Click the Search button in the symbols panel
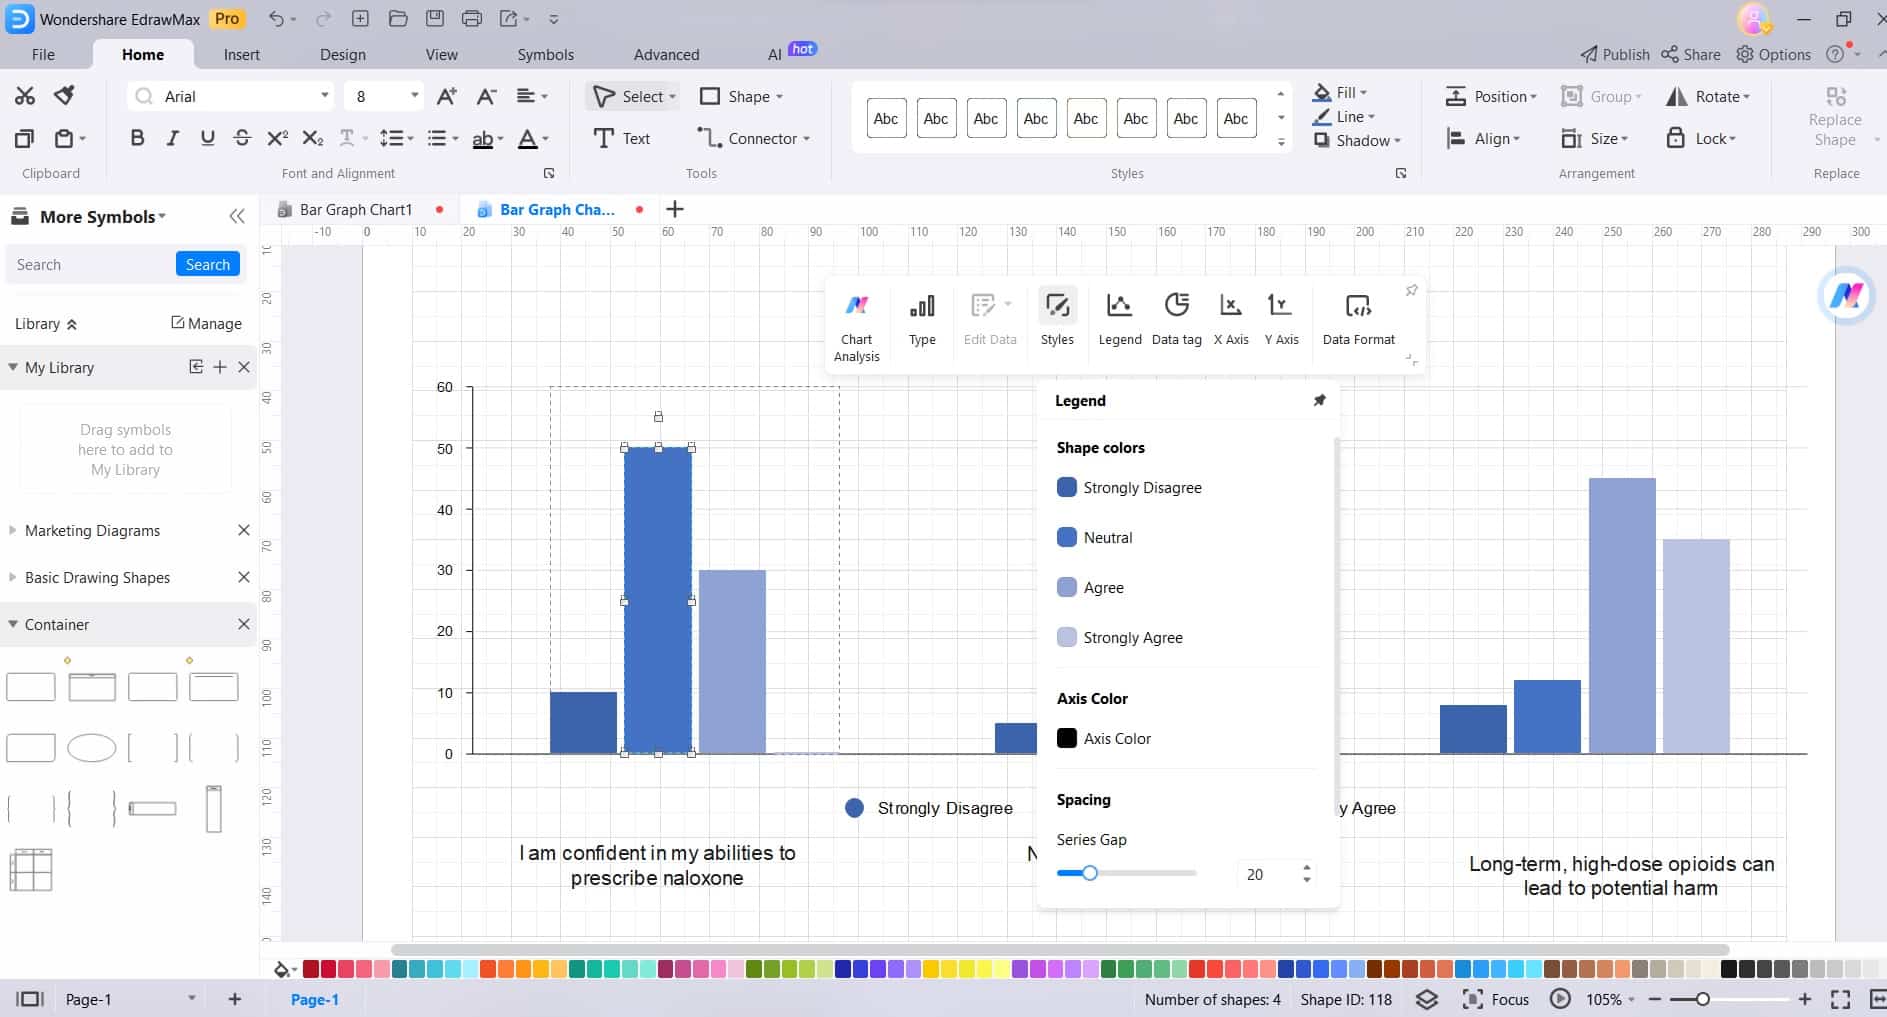1887x1017 pixels. pyautogui.click(x=207, y=264)
